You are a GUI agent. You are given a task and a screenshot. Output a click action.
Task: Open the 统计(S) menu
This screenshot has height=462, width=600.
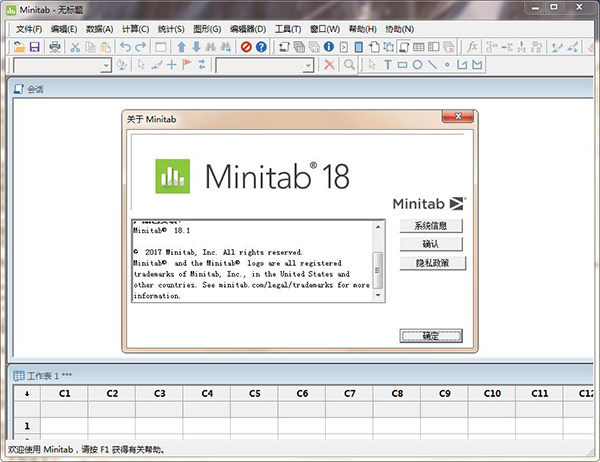(173, 28)
